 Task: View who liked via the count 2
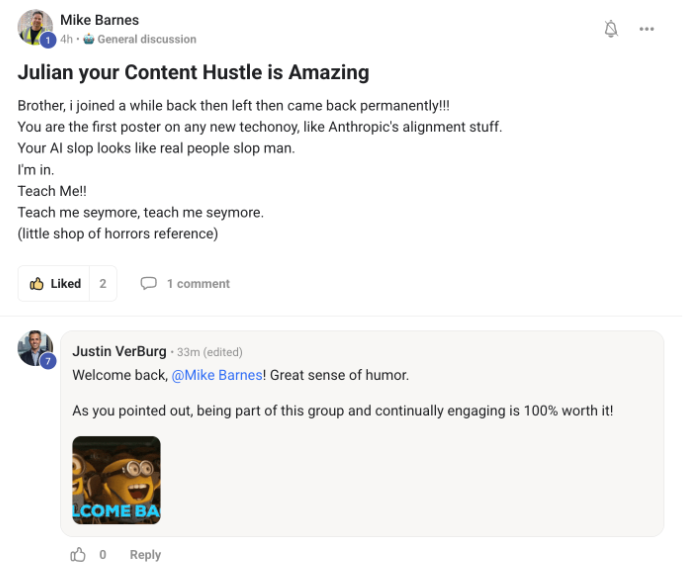coord(103,284)
